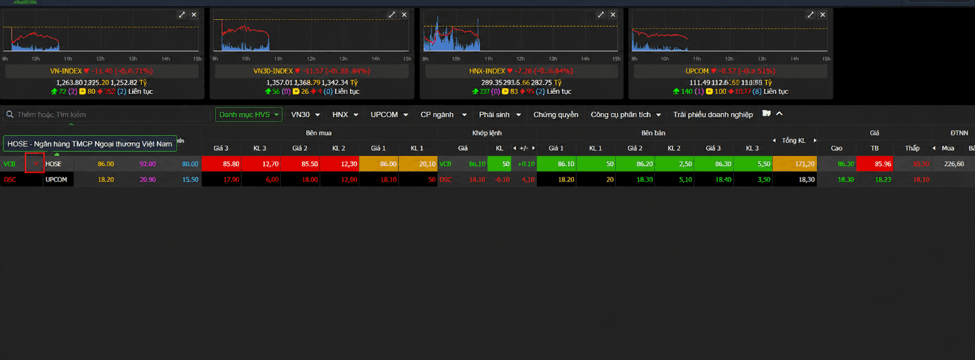
Task: Click DSC average price 18.23 cell
Action: tap(874, 179)
